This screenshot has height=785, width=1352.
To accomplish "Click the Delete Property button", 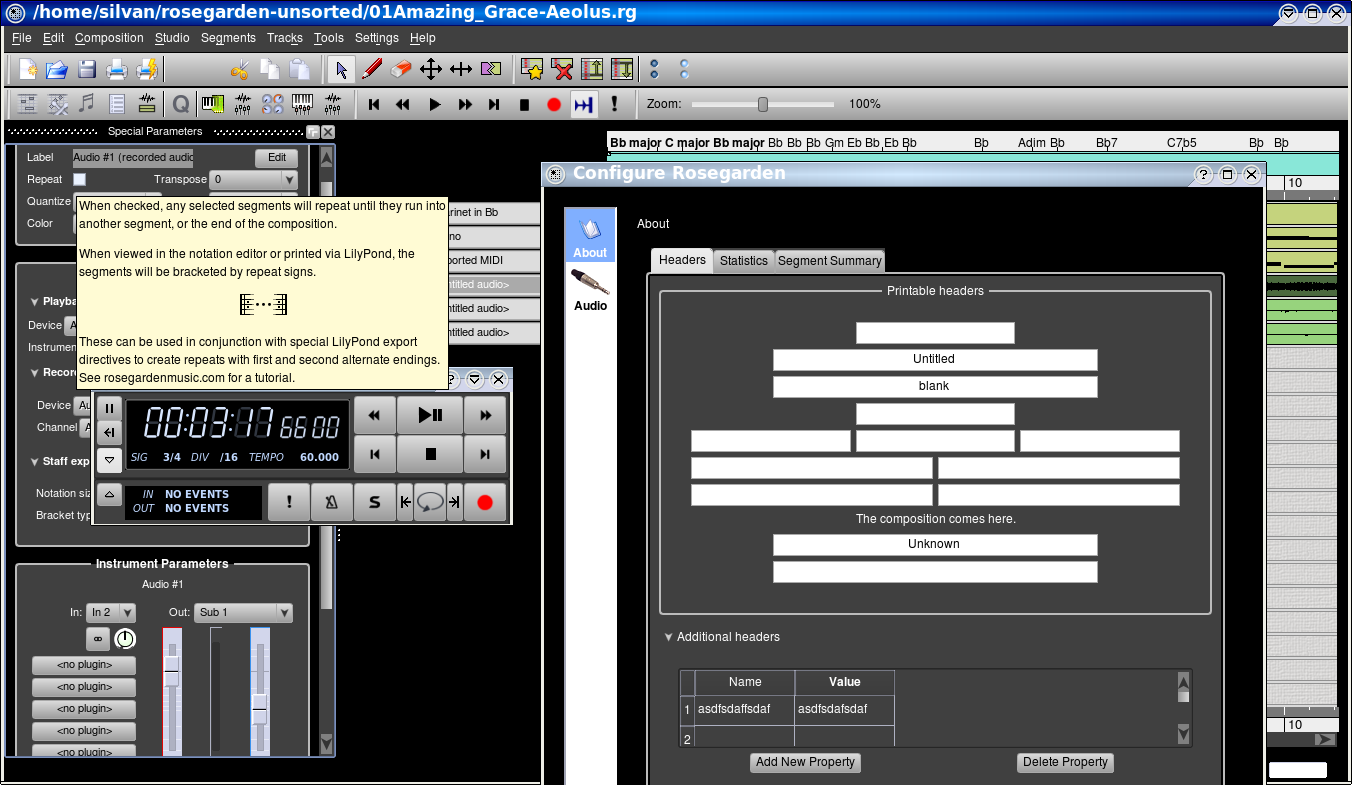I will (1065, 762).
